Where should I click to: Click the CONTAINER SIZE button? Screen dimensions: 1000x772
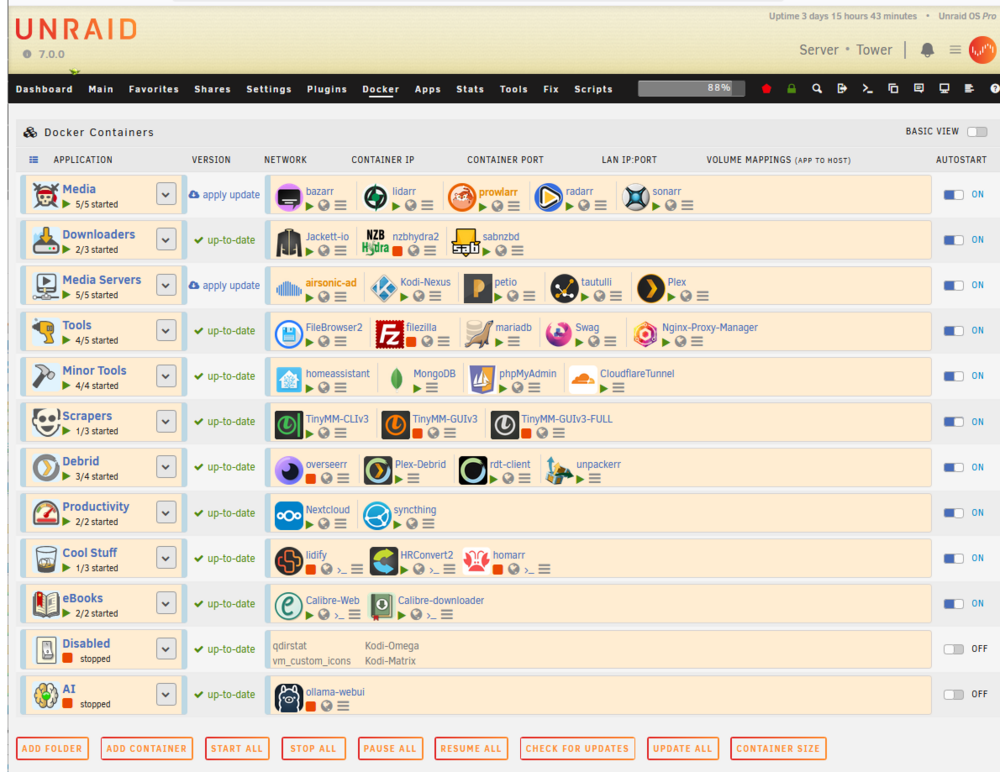coord(778,748)
